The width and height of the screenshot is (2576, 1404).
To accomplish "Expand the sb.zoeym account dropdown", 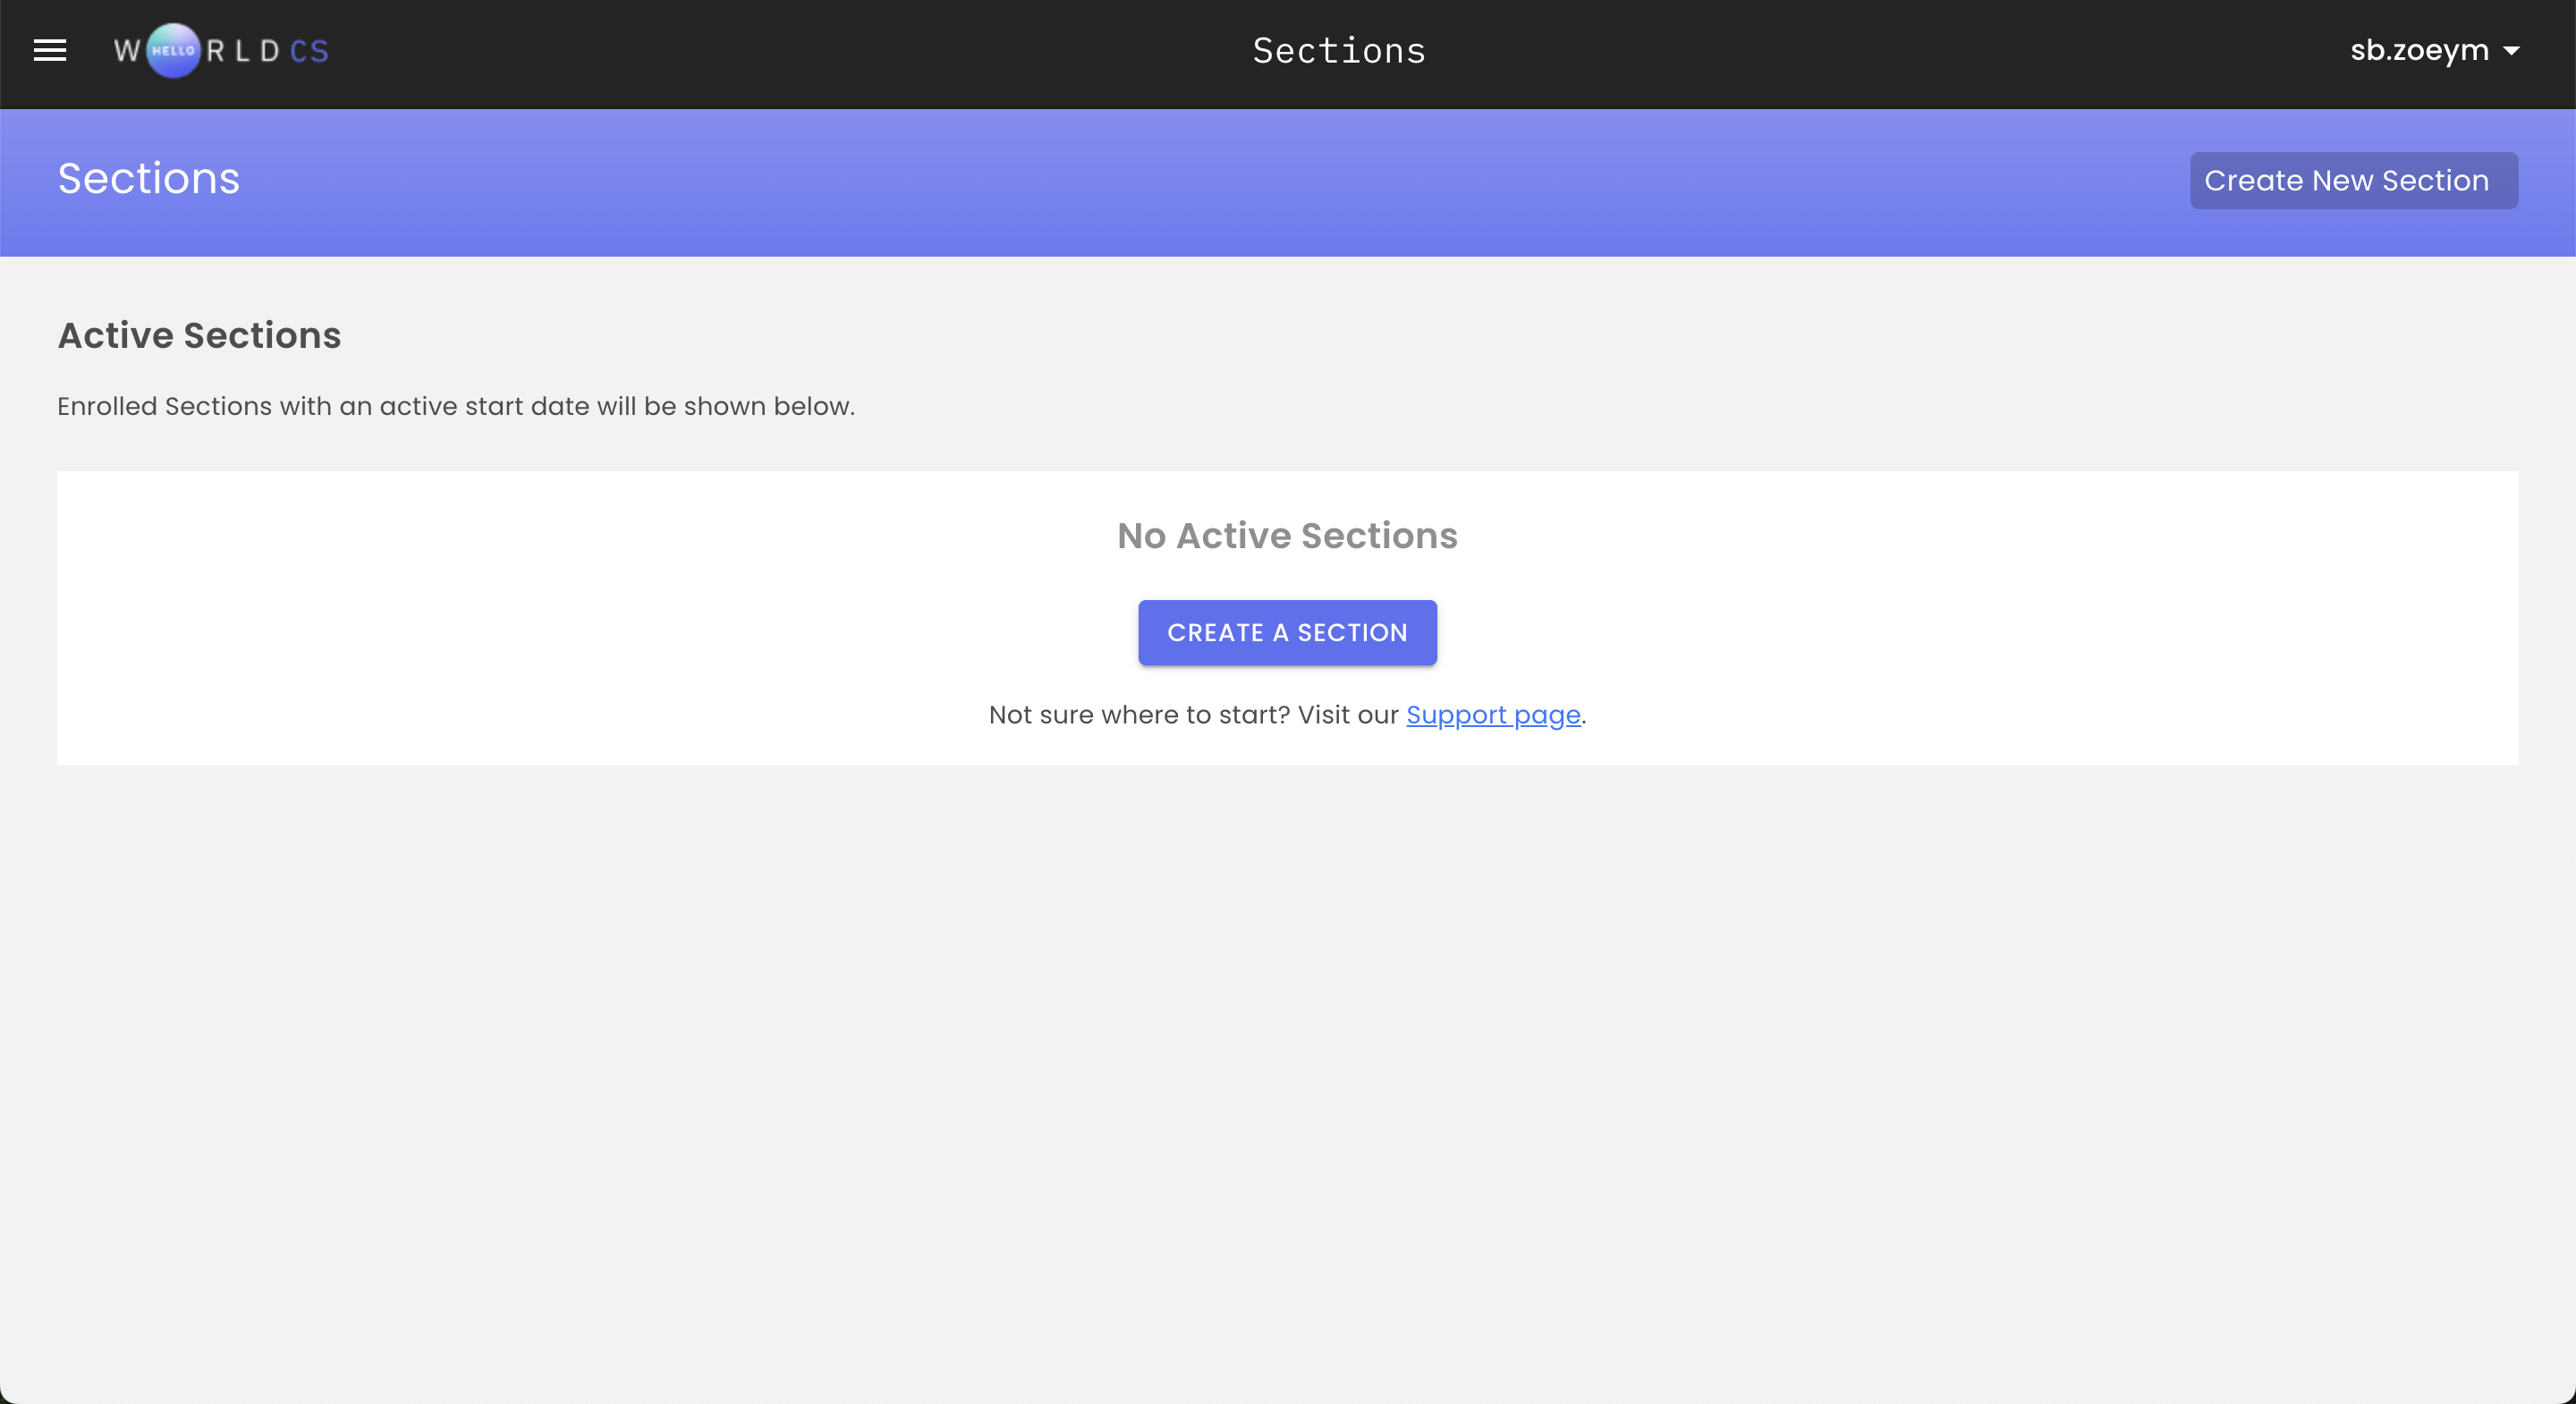I will click(x=2434, y=50).
